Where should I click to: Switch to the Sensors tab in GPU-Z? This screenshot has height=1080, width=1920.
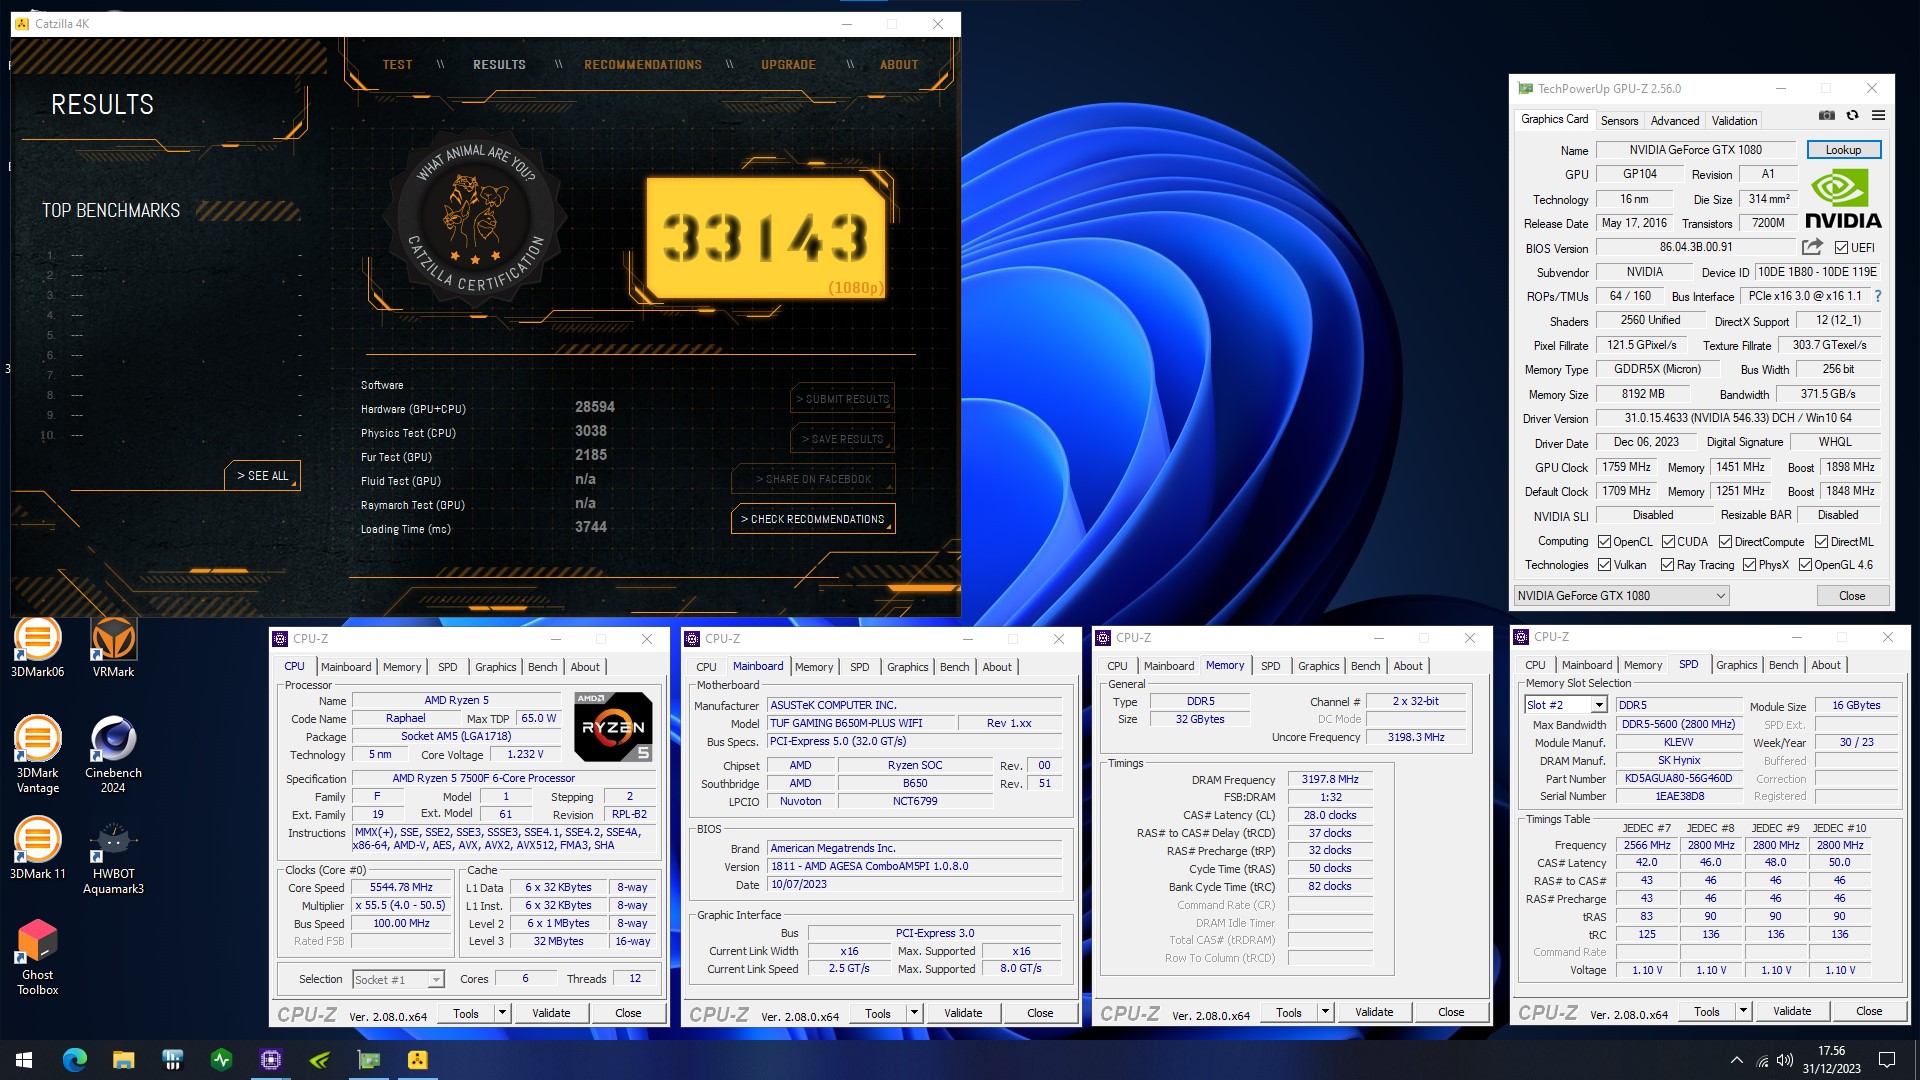coord(1619,121)
